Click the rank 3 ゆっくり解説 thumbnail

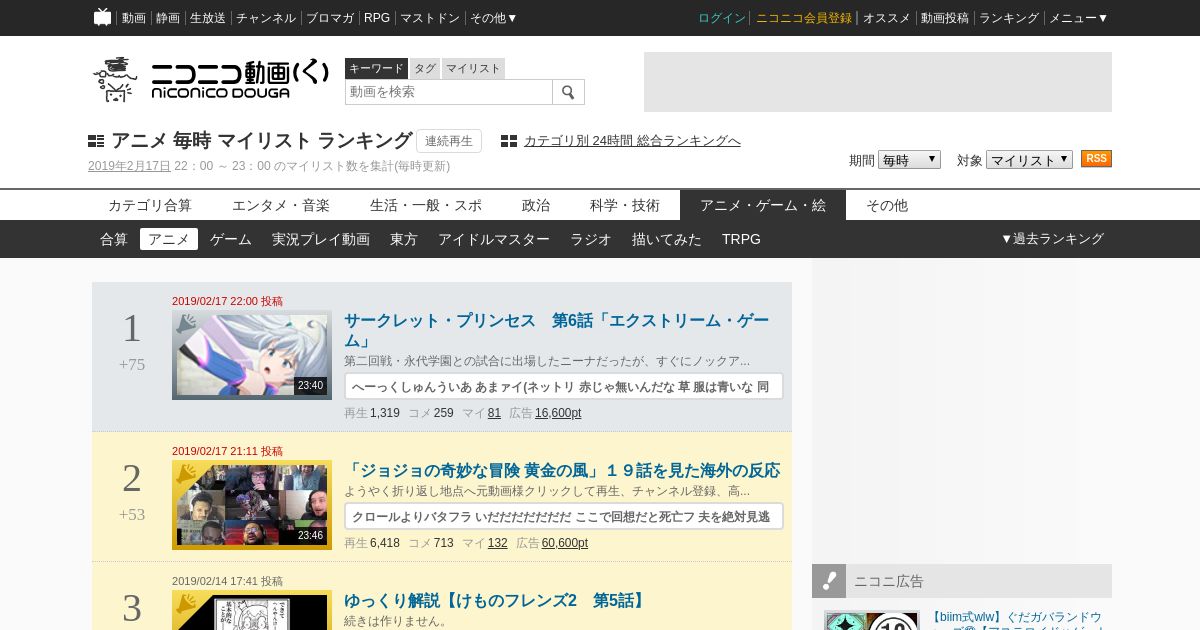point(252,610)
